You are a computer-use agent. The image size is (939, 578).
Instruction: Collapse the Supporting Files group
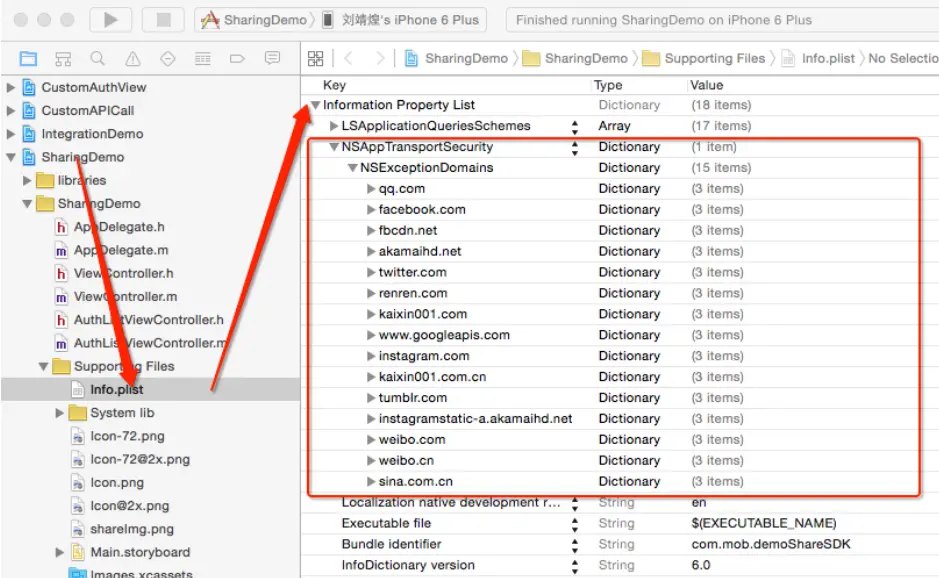coord(43,367)
